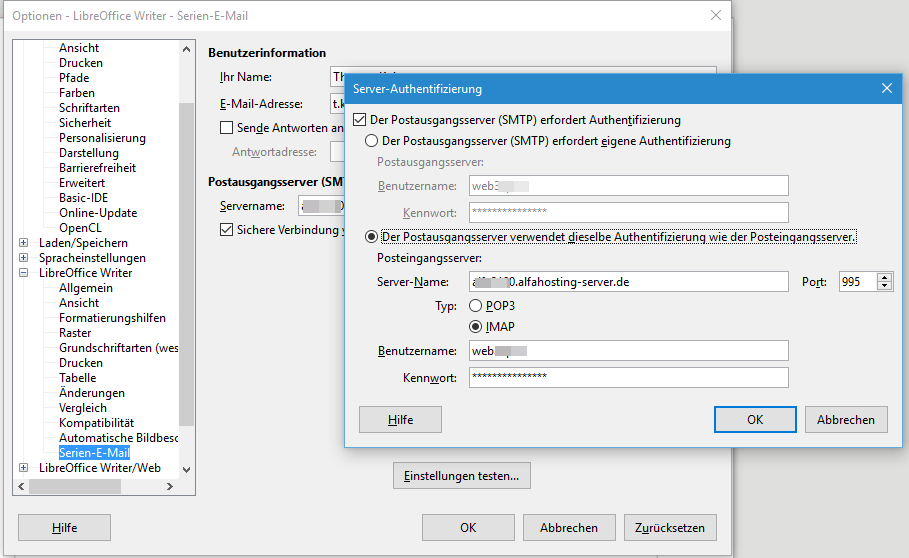Image resolution: width=909 pixels, height=558 pixels.
Task: Select Personalisierung tree item
Action: point(102,138)
